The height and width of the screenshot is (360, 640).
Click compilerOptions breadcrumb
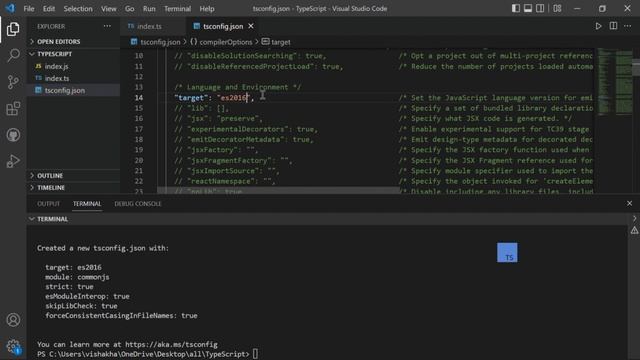[226, 42]
